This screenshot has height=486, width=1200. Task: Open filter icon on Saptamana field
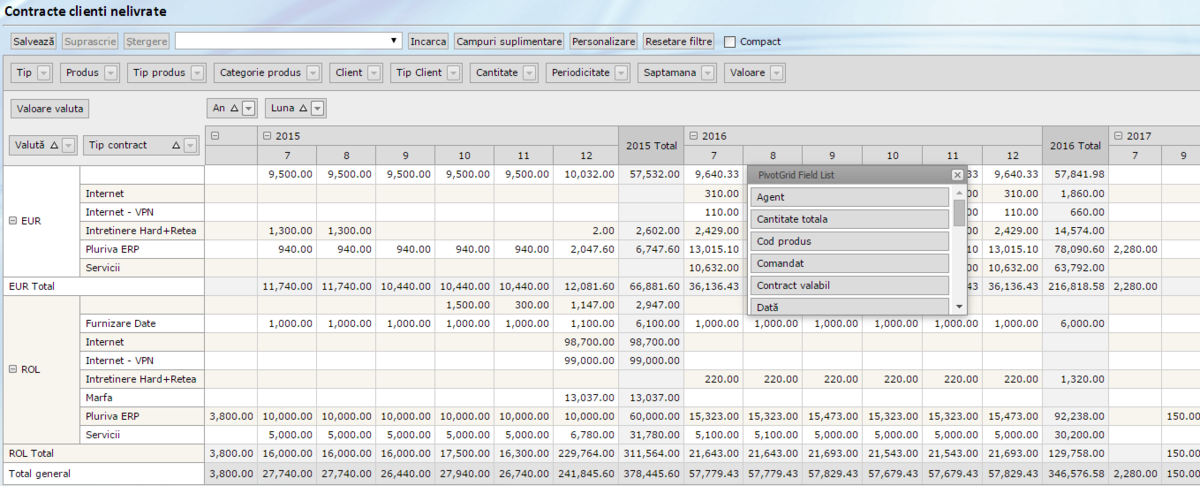pyautogui.click(x=708, y=73)
